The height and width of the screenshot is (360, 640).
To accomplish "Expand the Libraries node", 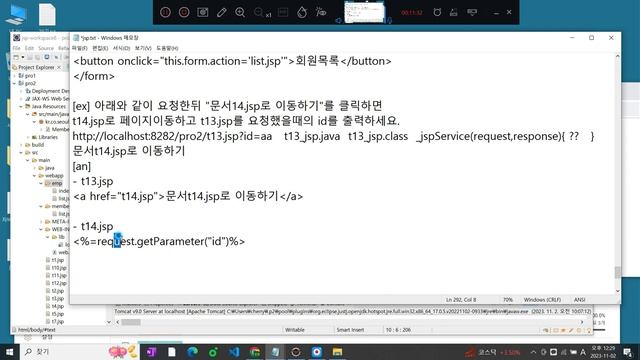I will click(x=28, y=137).
